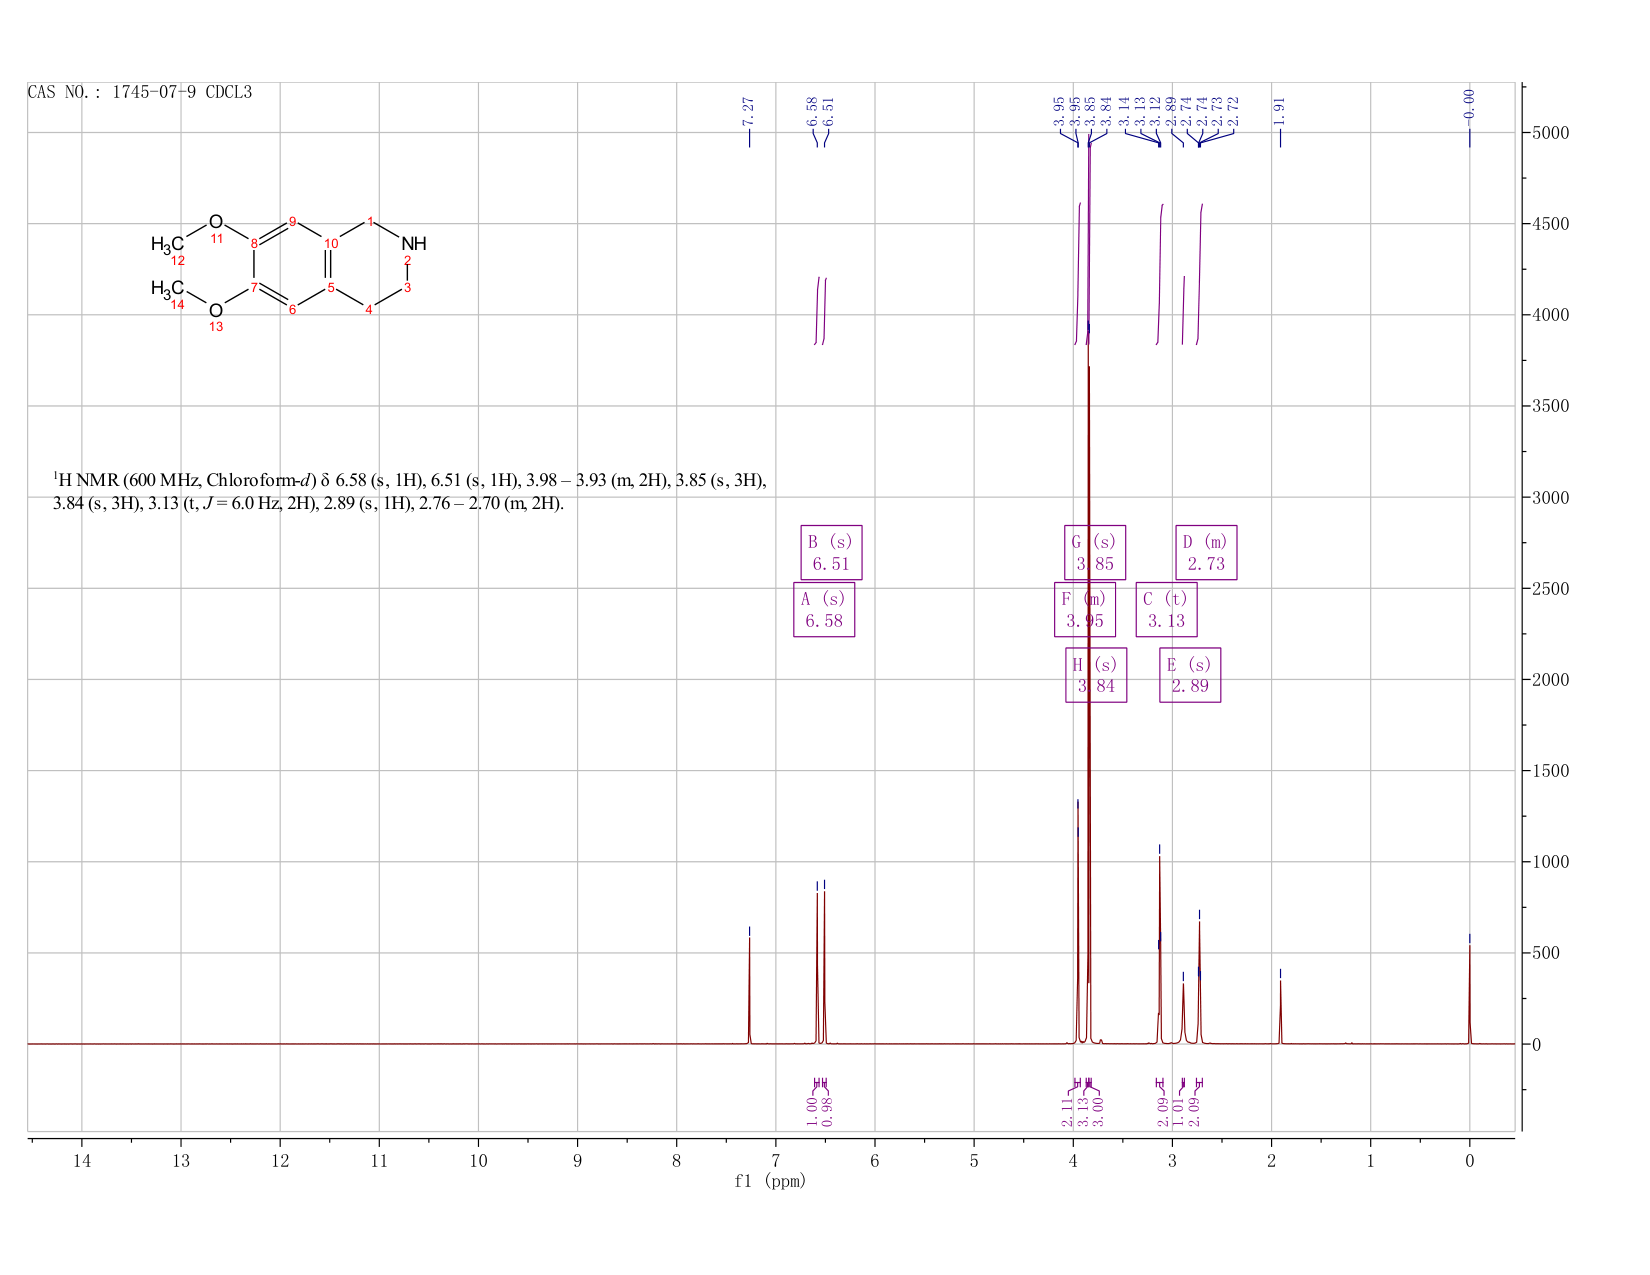1650x1275 pixels.
Task: Click the 6.51 peak label at top
Action: click(x=828, y=111)
